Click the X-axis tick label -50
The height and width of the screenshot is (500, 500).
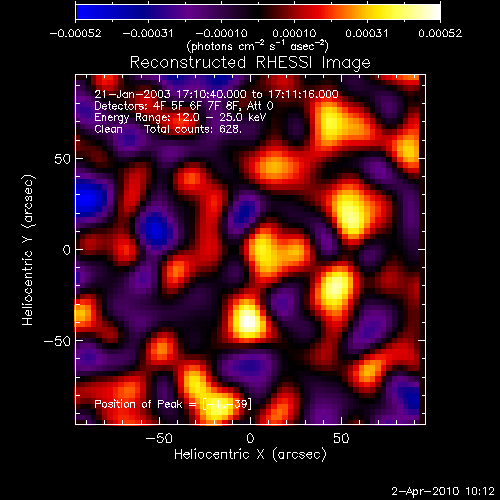[x=159, y=438]
